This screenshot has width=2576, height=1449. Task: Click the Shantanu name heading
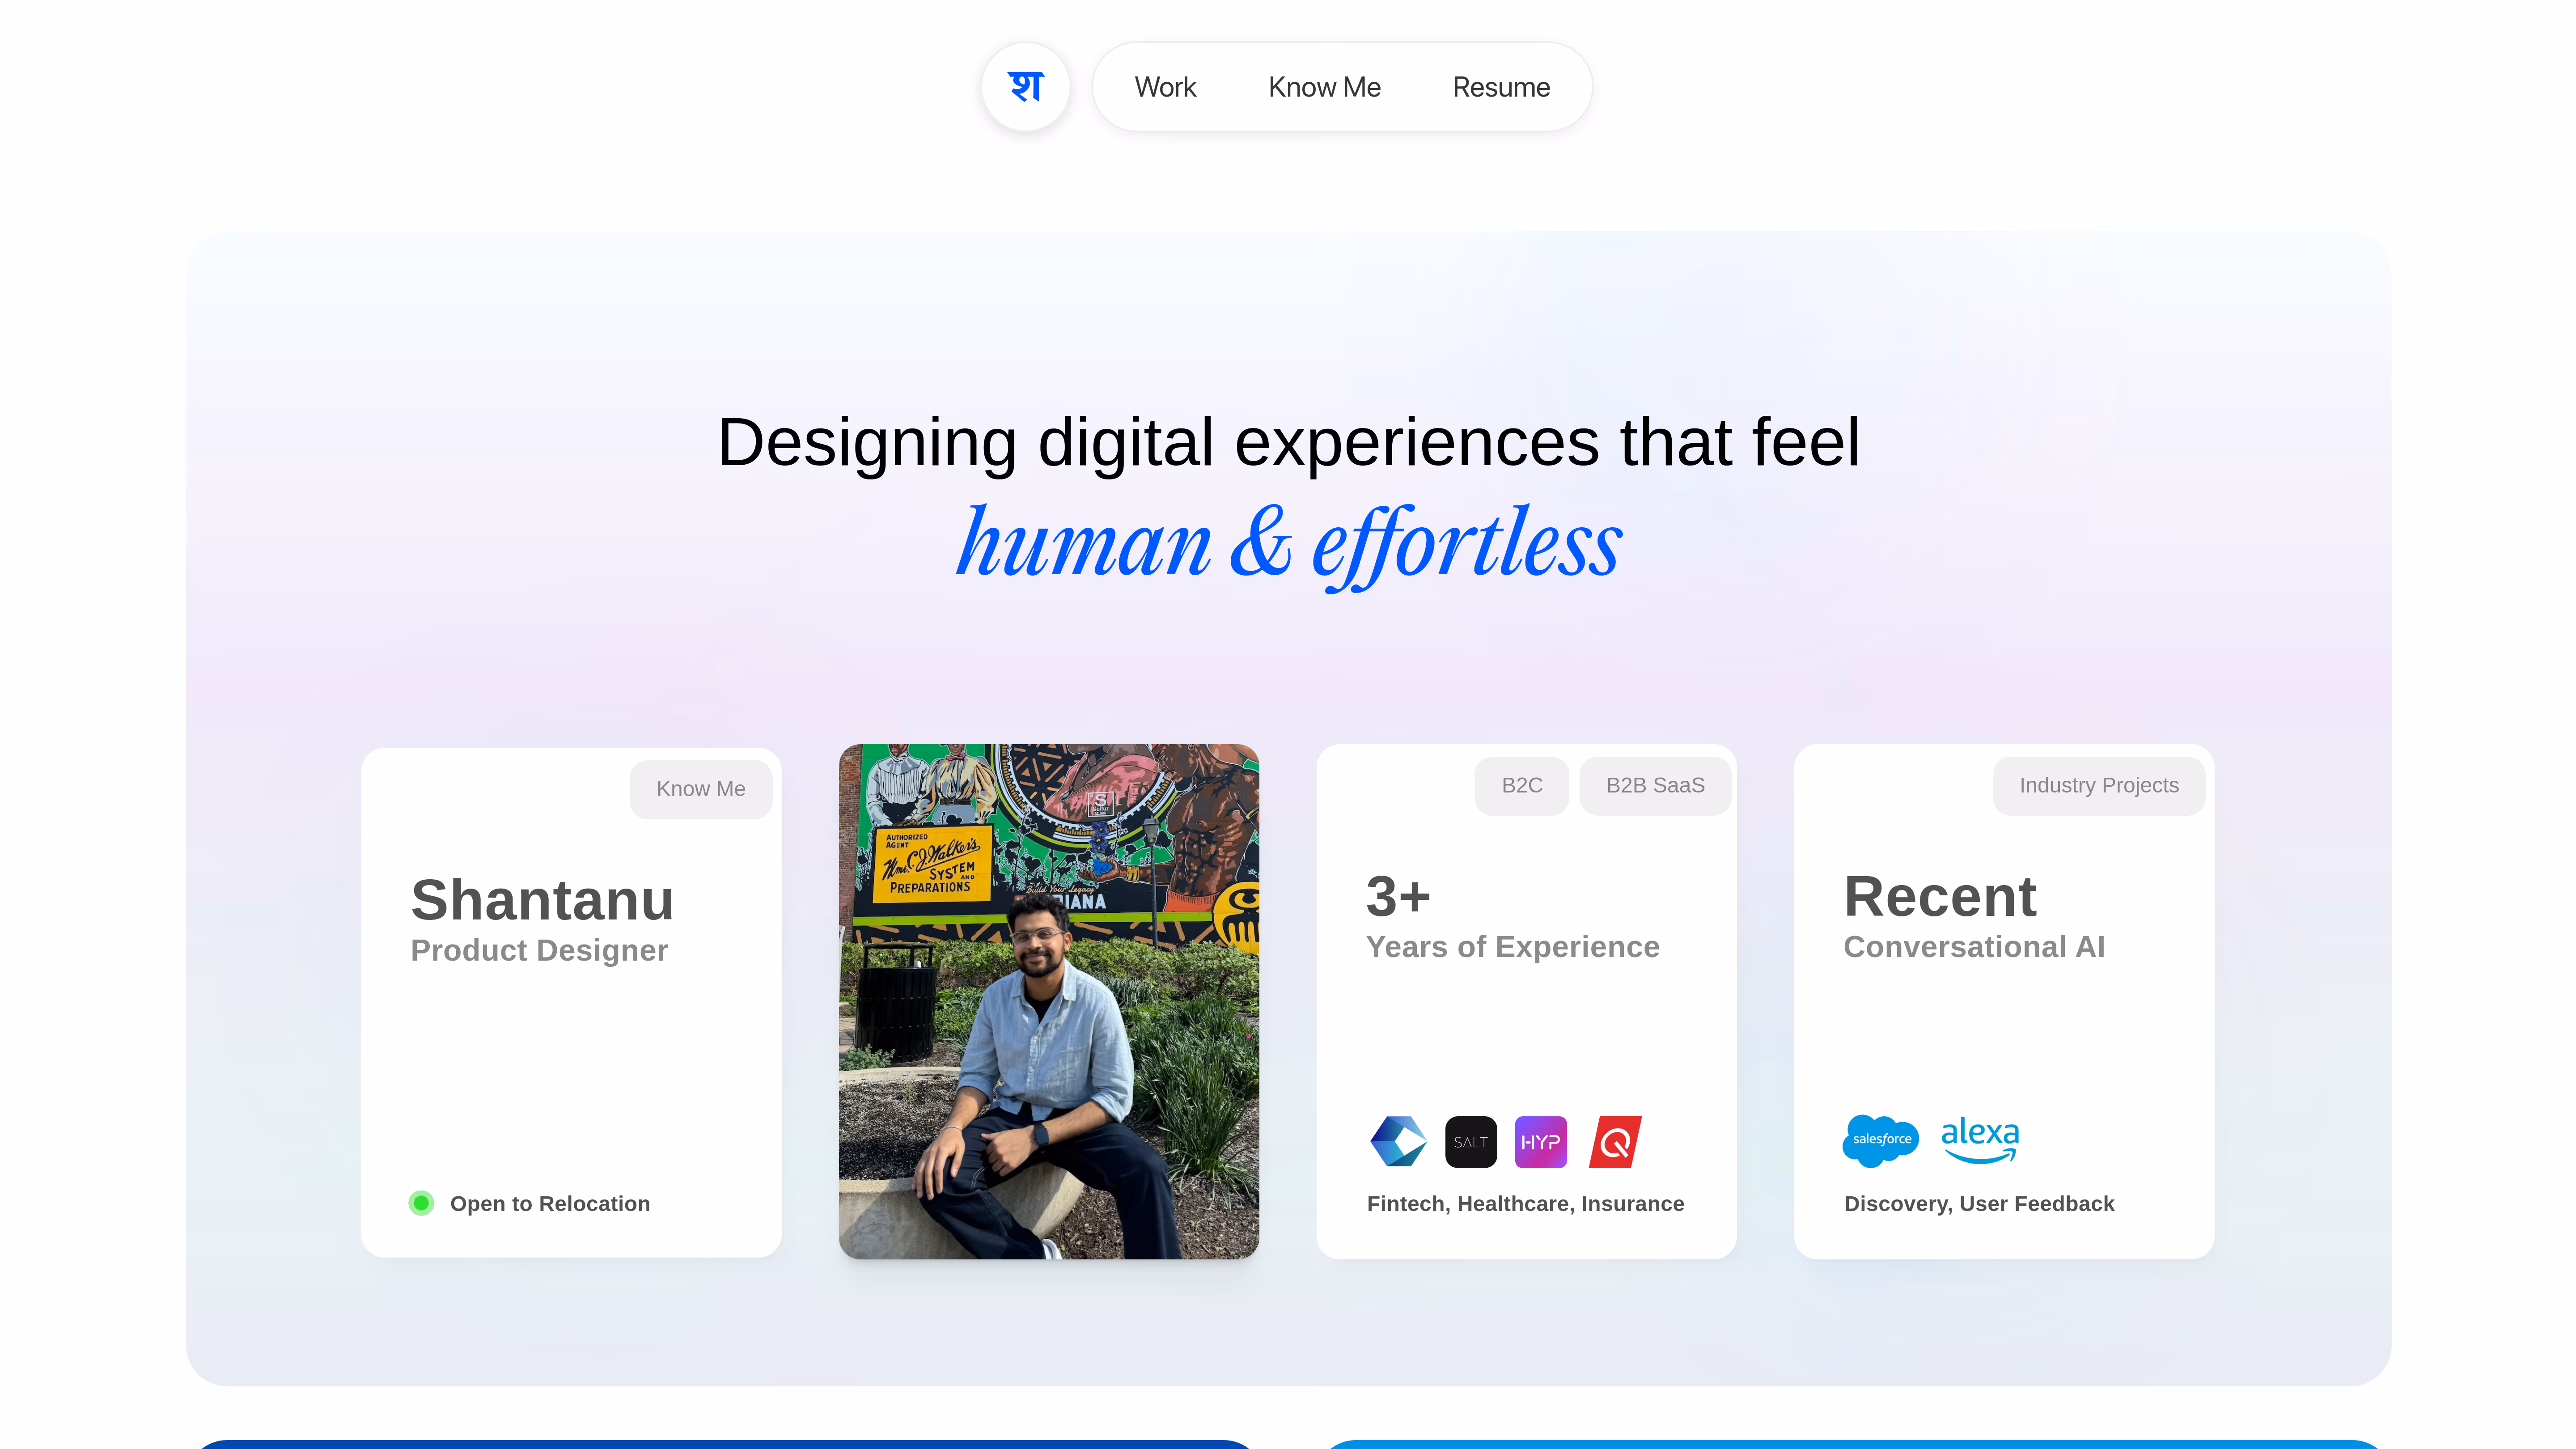[x=542, y=899]
